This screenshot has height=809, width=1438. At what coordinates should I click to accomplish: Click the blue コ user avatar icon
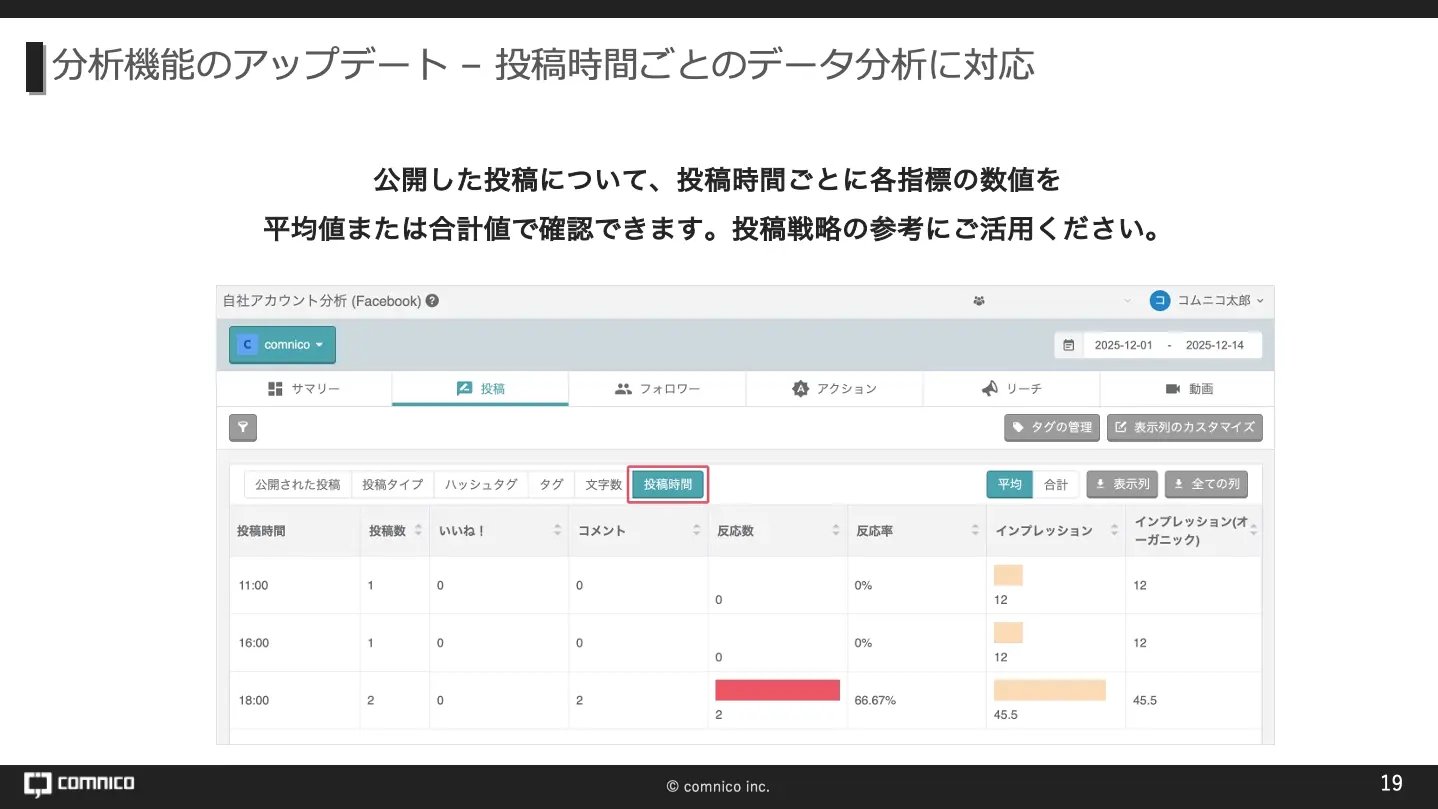point(1159,300)
